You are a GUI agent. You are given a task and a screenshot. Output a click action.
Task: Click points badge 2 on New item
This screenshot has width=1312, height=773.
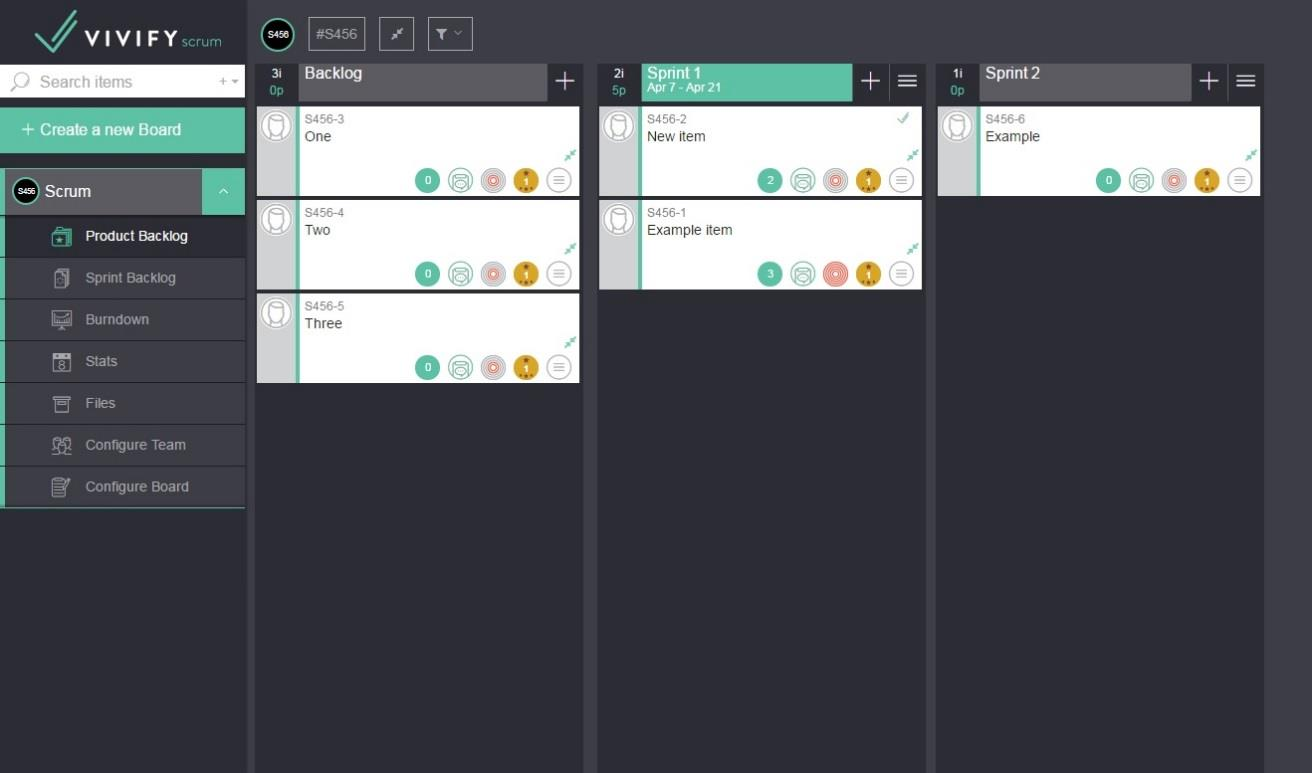769,181
